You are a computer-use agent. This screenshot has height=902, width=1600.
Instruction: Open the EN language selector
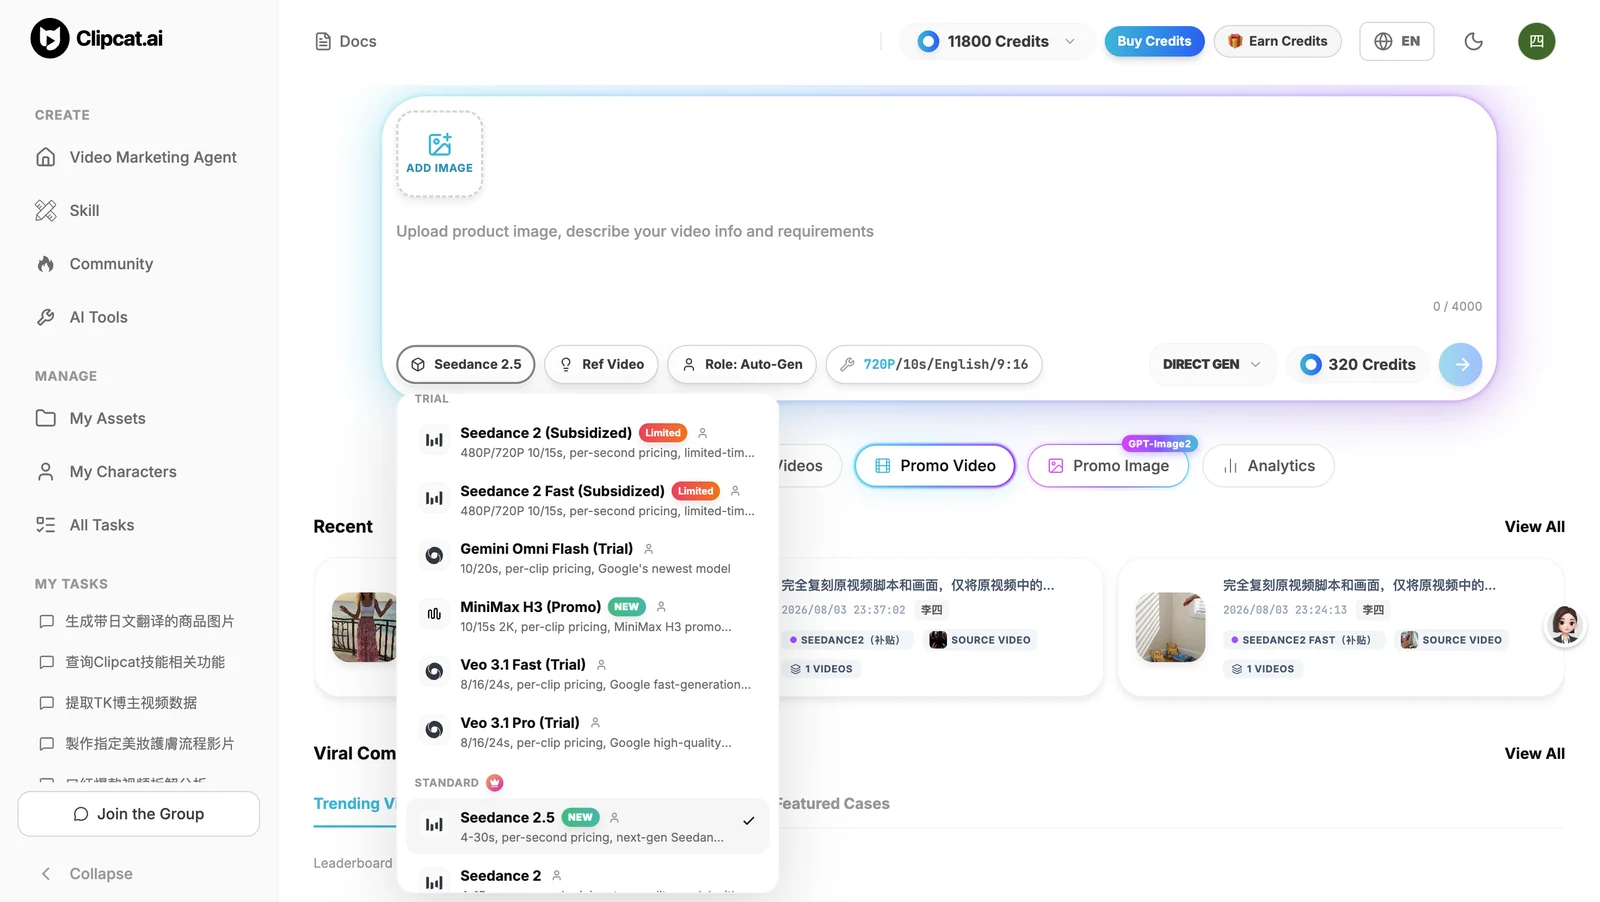click(x=1397, y=41)
